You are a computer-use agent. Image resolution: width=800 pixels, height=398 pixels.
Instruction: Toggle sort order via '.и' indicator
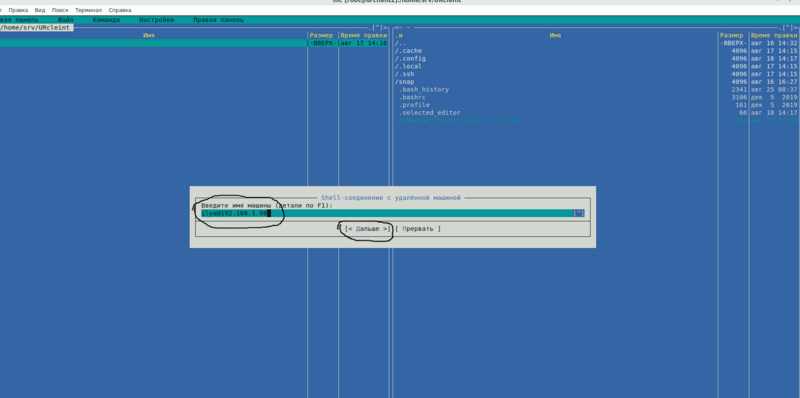click(399, 35)
